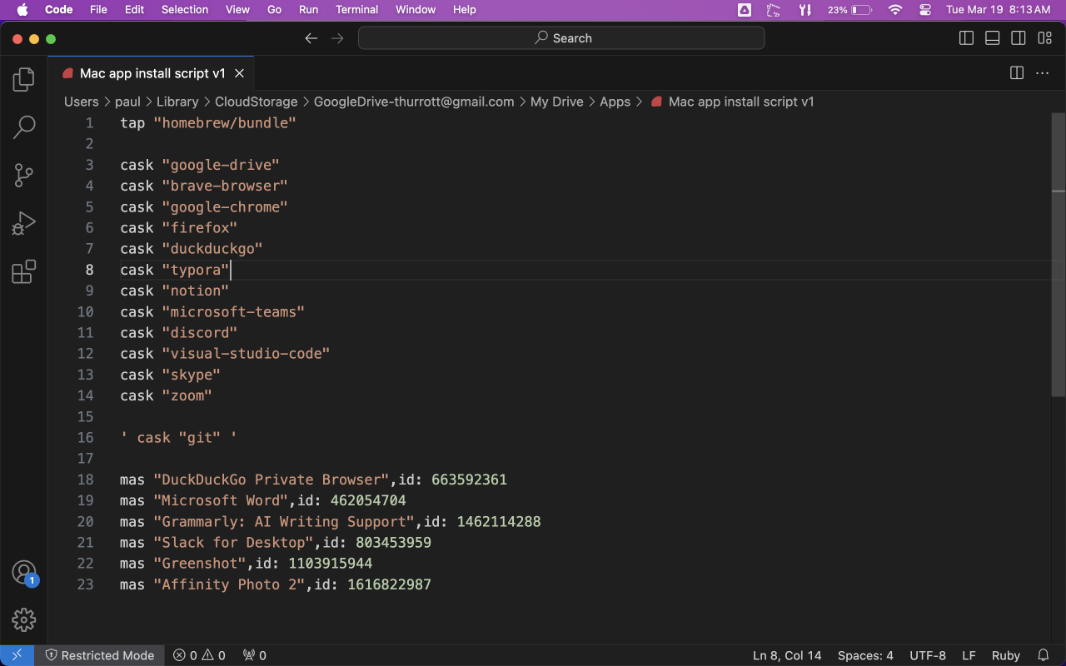Open the Accounts menu icon
1066x666 pixels.
[24, 573]
